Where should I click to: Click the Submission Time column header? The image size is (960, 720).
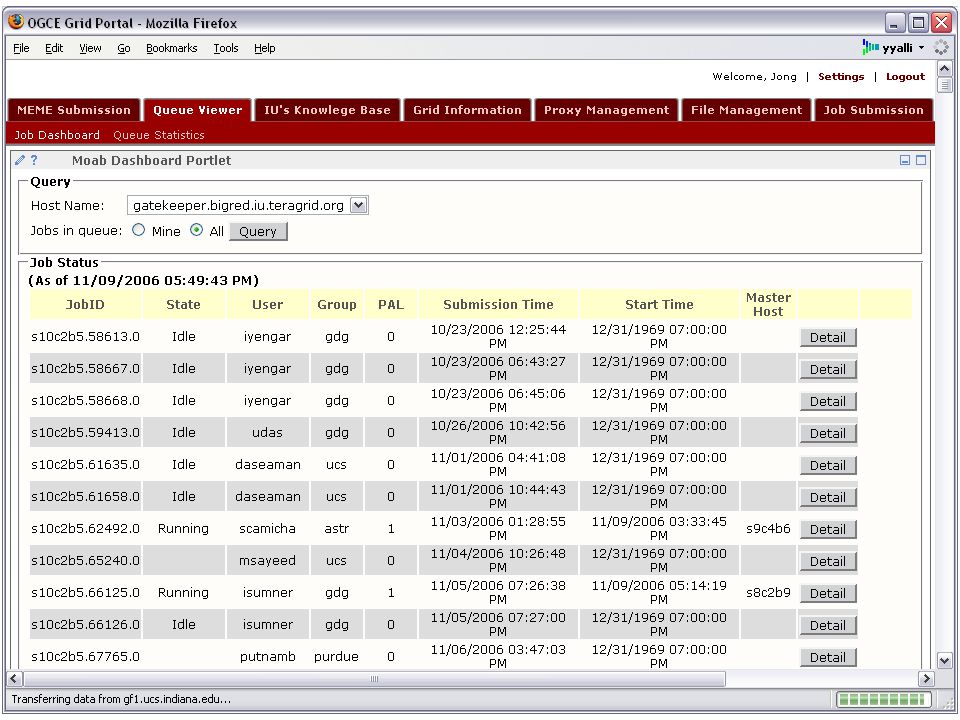click(x=498, y=304)
